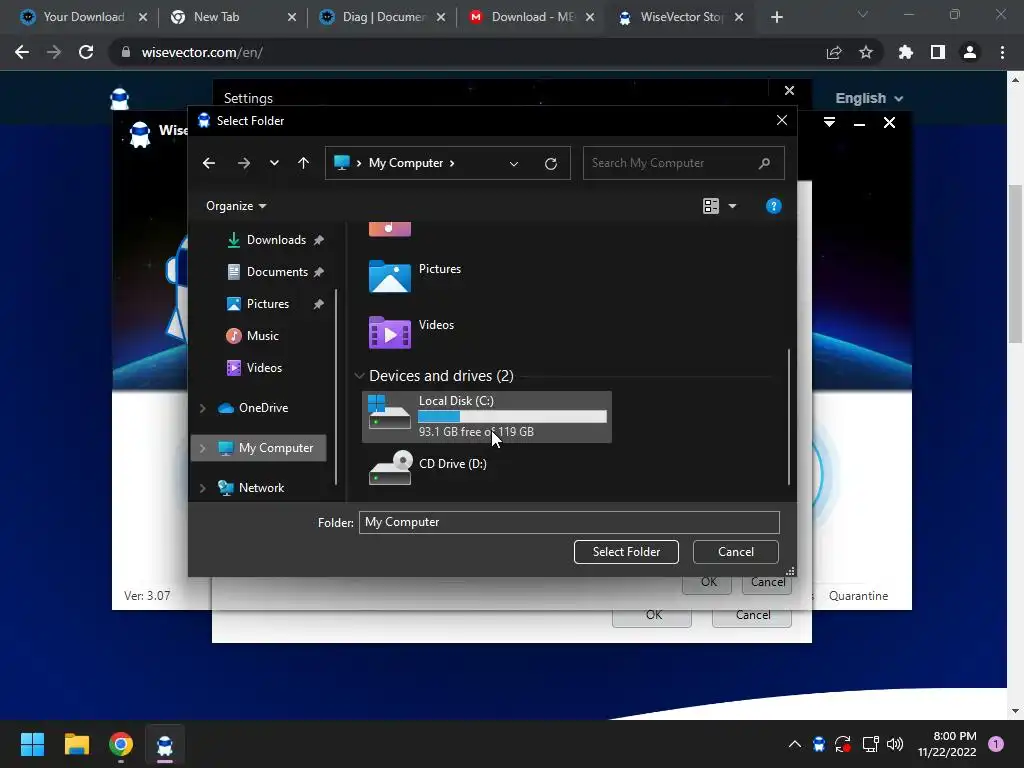Screen dimensions: 1024x768
Task: Open File Explorer from taskbar
Action: click(76, 744)
